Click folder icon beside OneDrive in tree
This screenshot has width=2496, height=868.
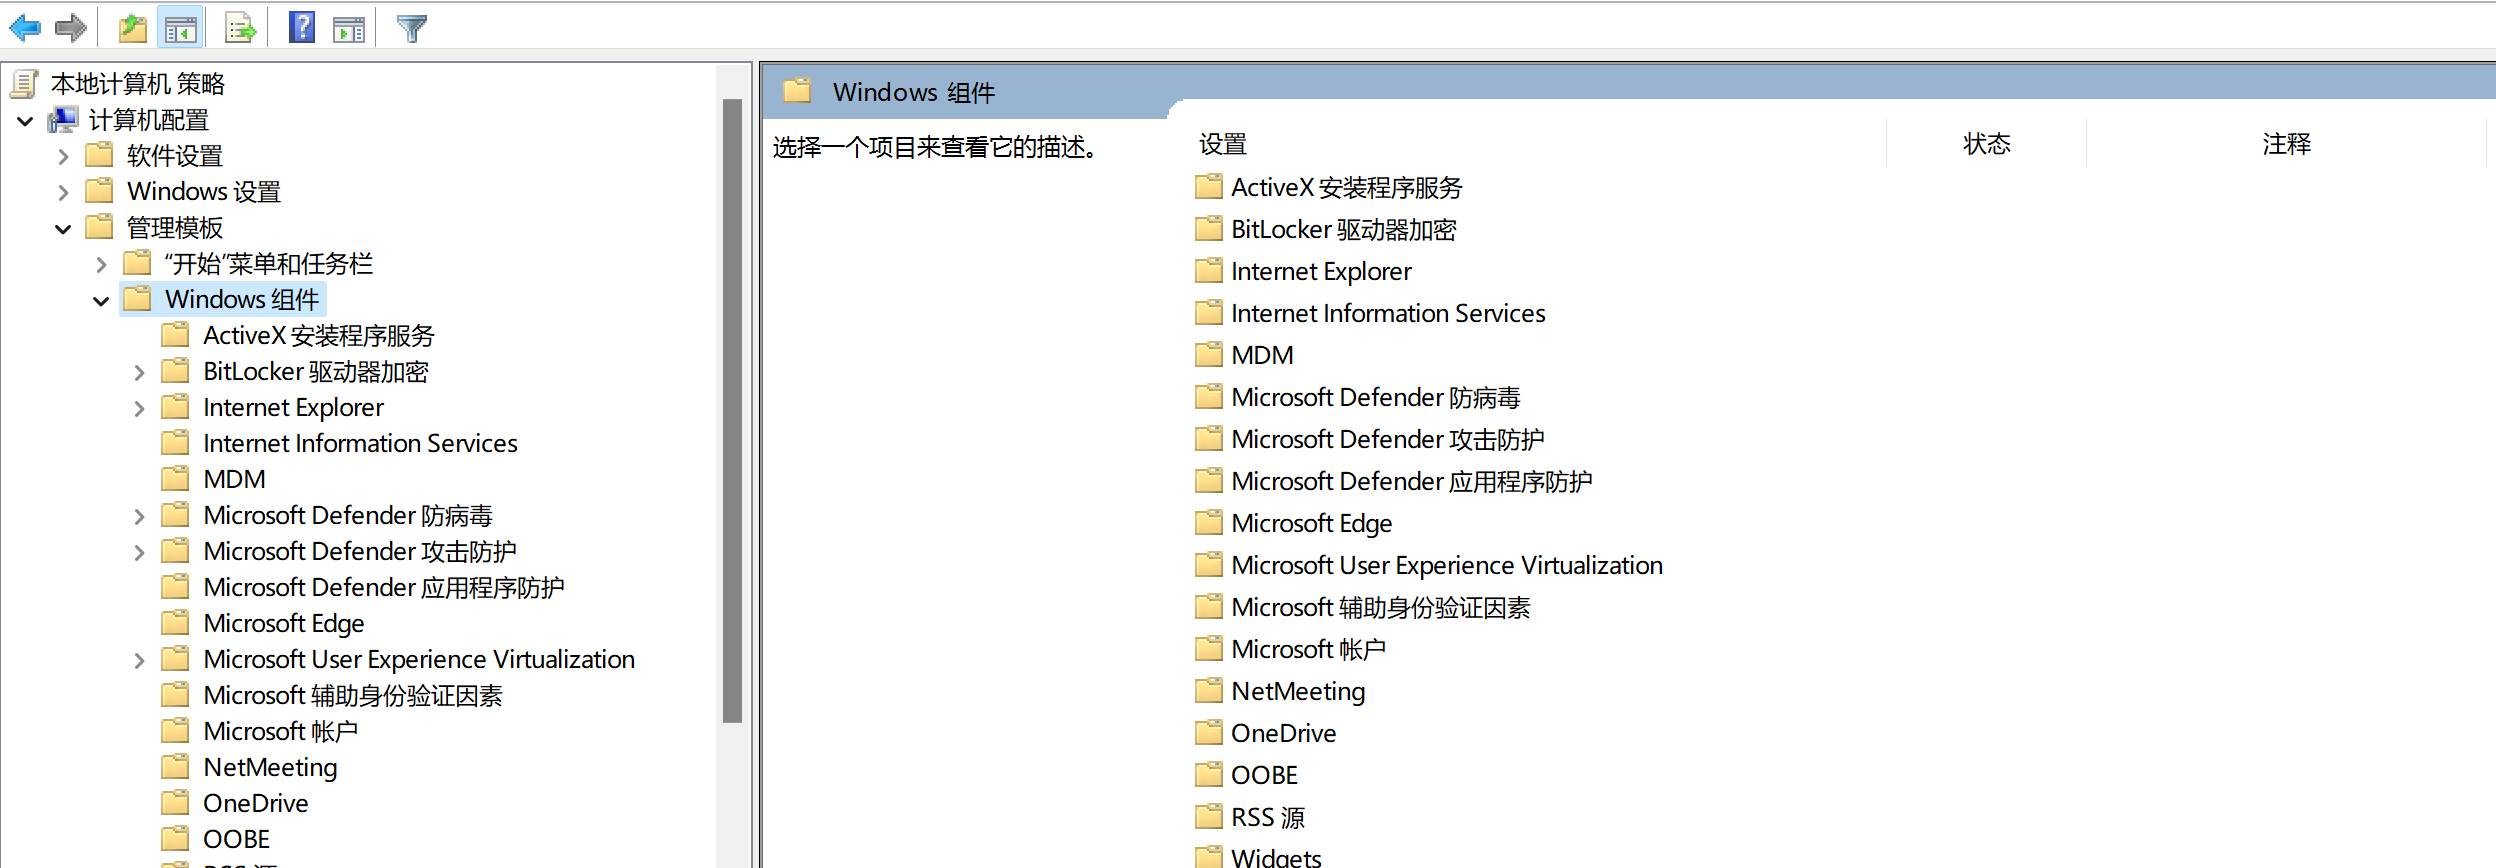click(x=175, y=803)
